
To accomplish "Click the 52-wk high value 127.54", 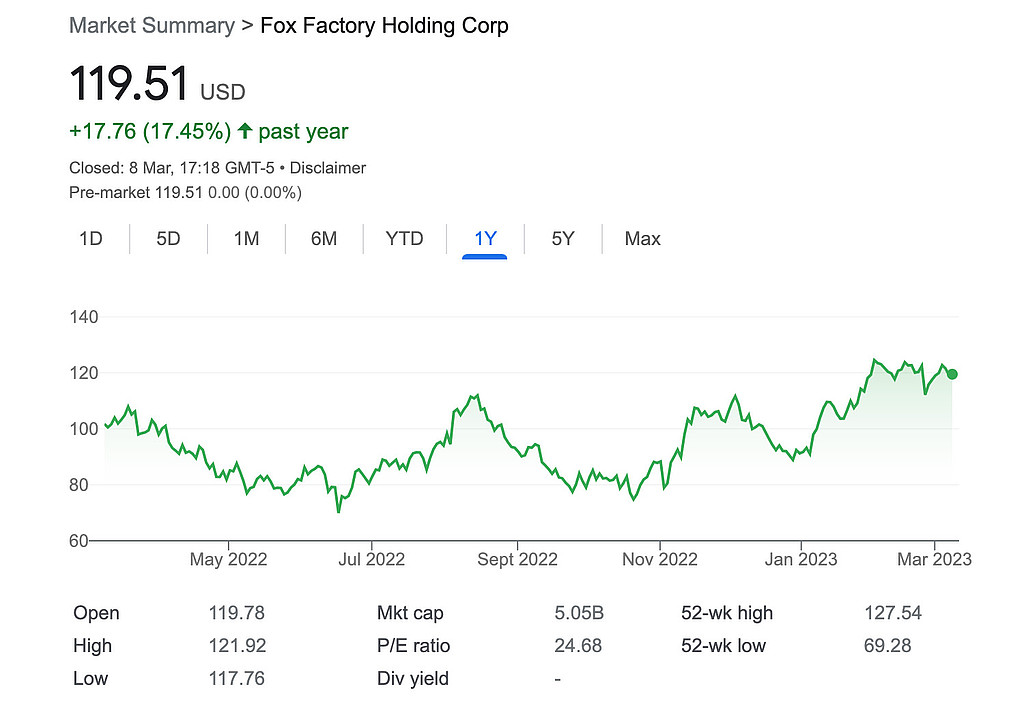I will point(892,613).
